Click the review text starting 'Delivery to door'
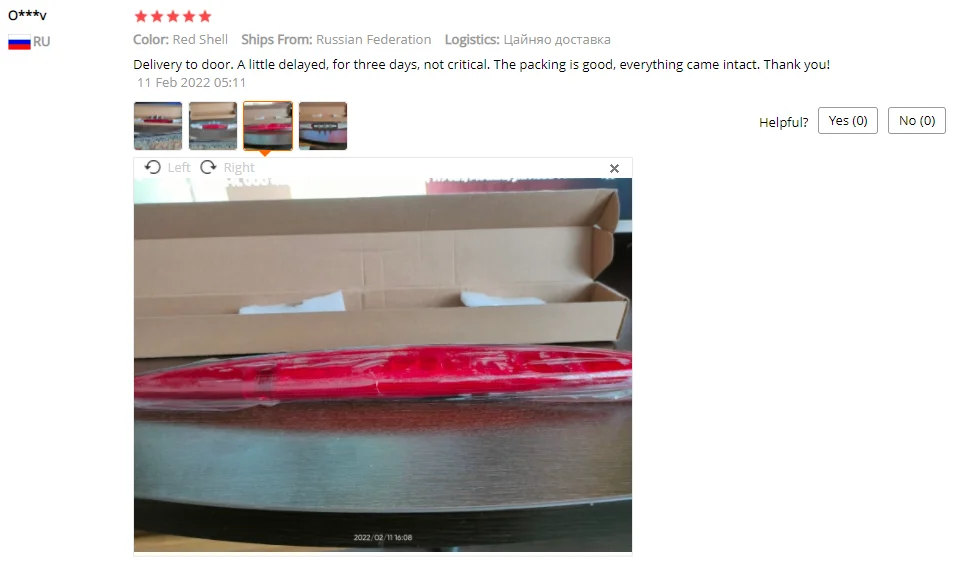 click(482, 64)
